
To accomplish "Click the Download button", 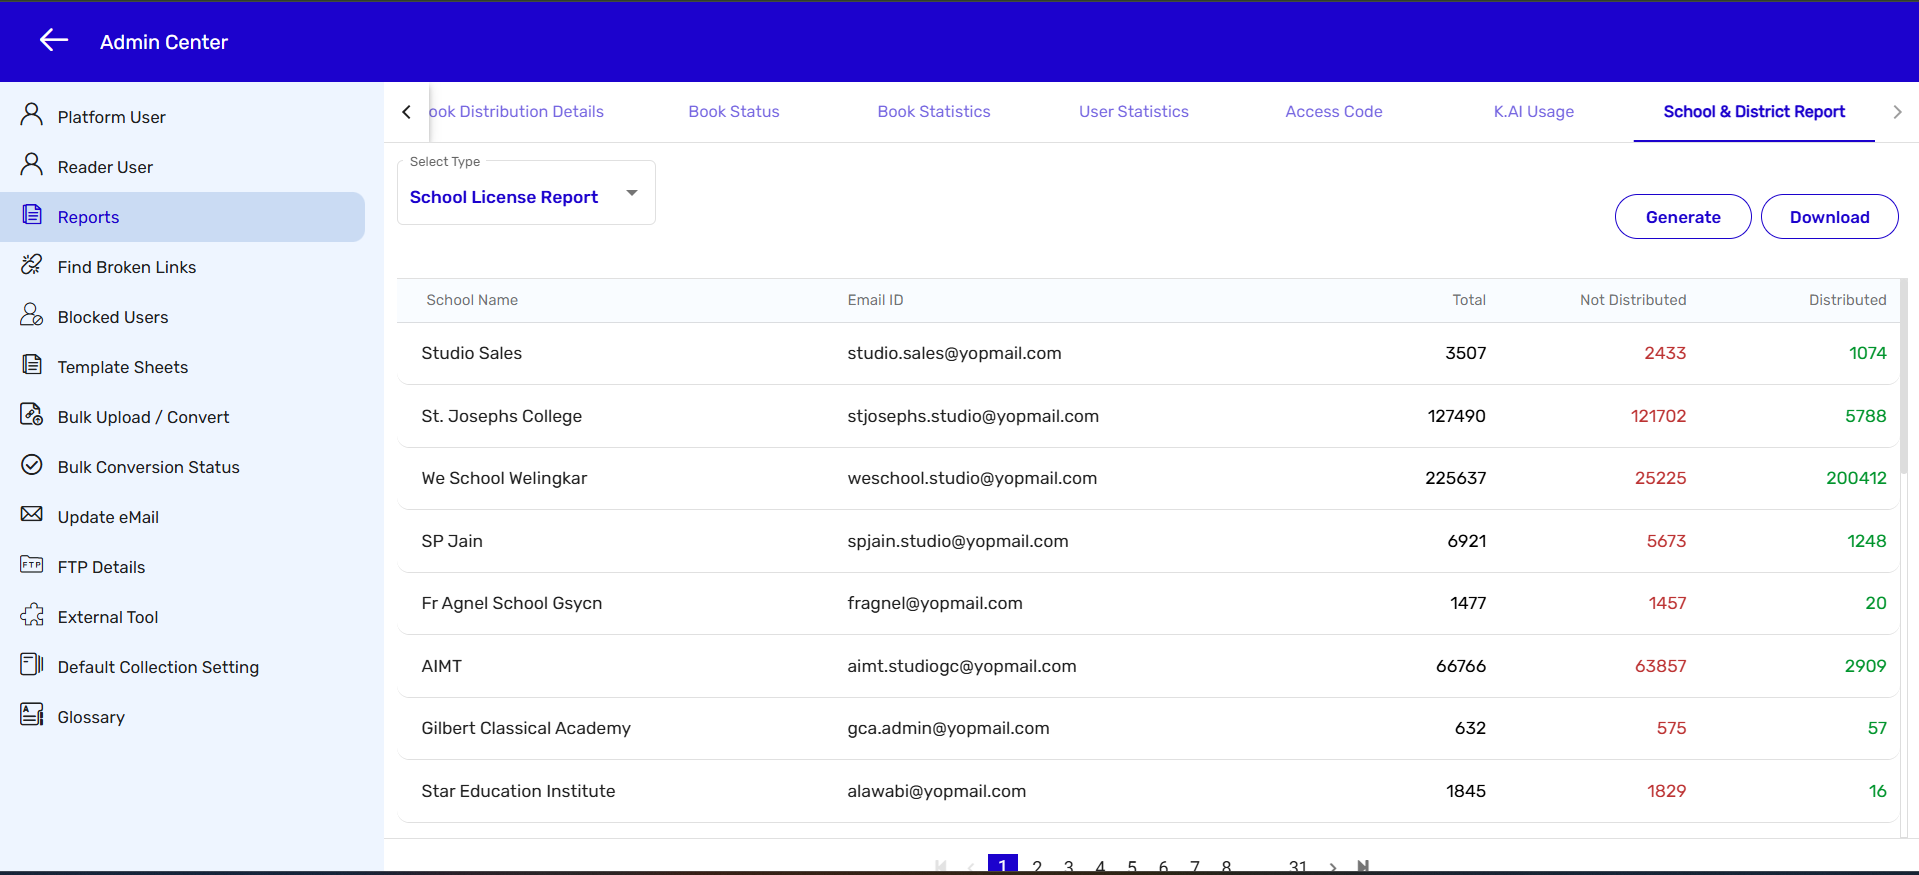I will click(x=1828, y=217).
